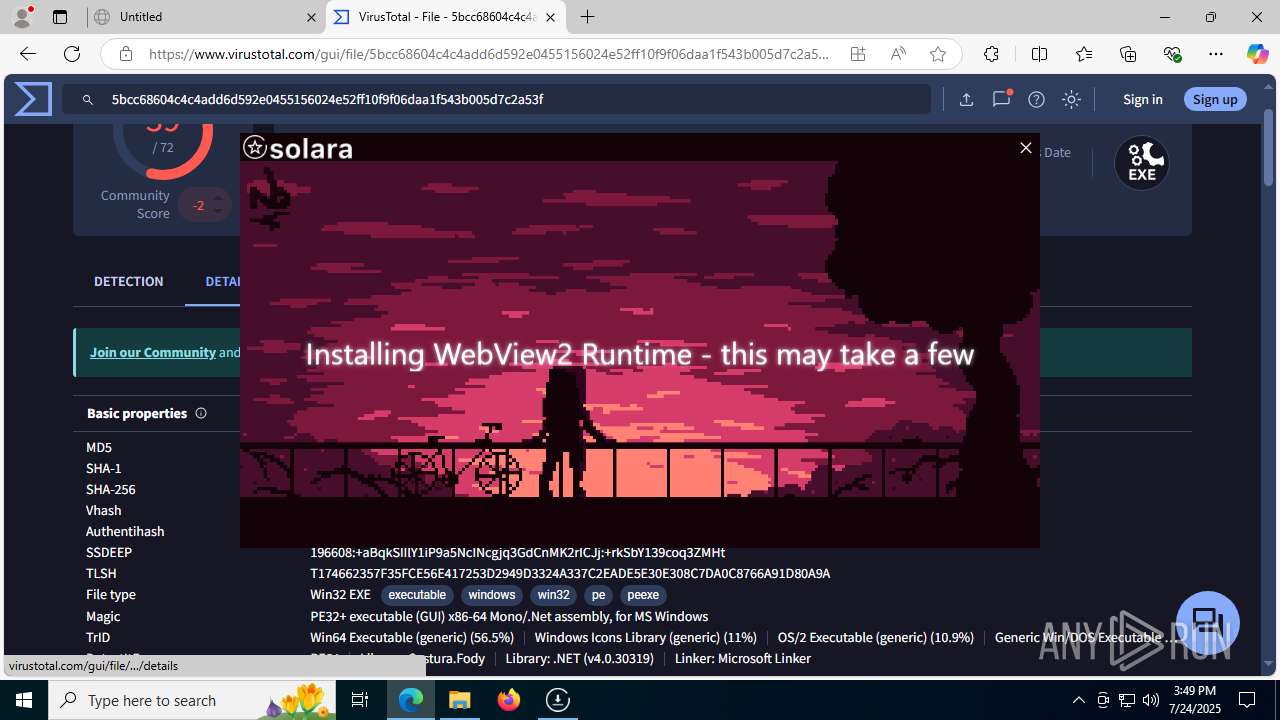
Task: Click the SSDEEP hash value text
Action: [x=517, y=552]
